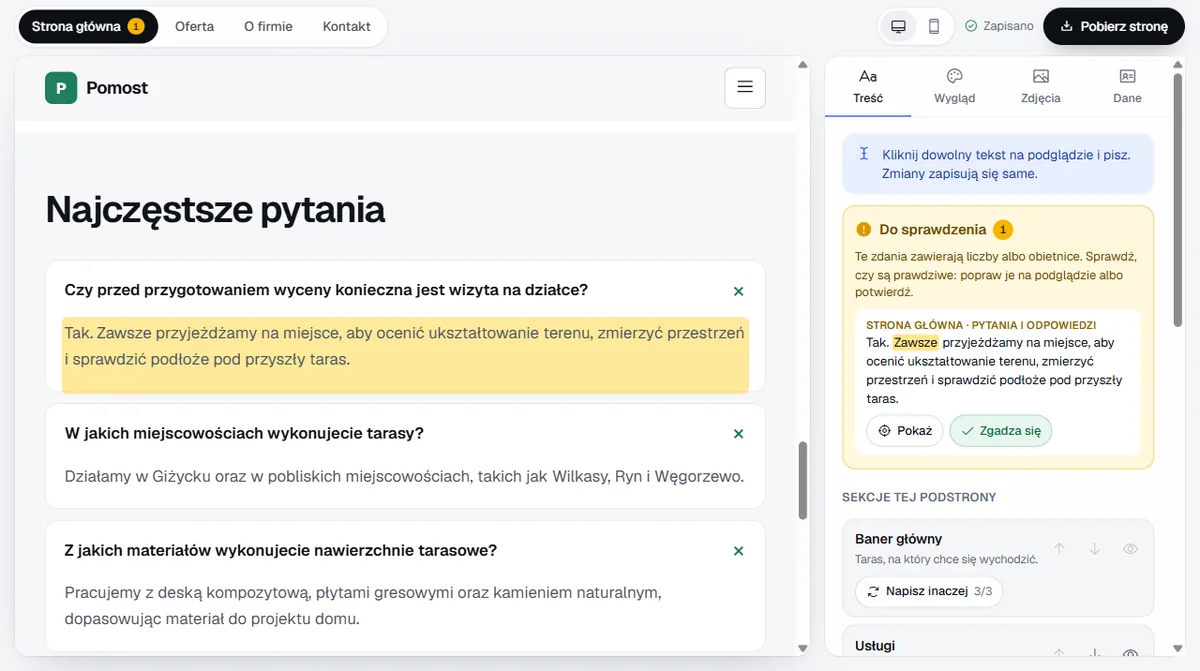The width and height of the screenshot is (1200, 671).
Task: Click the preview vertical scrollbar thumb
Action: tap(803, 480)
